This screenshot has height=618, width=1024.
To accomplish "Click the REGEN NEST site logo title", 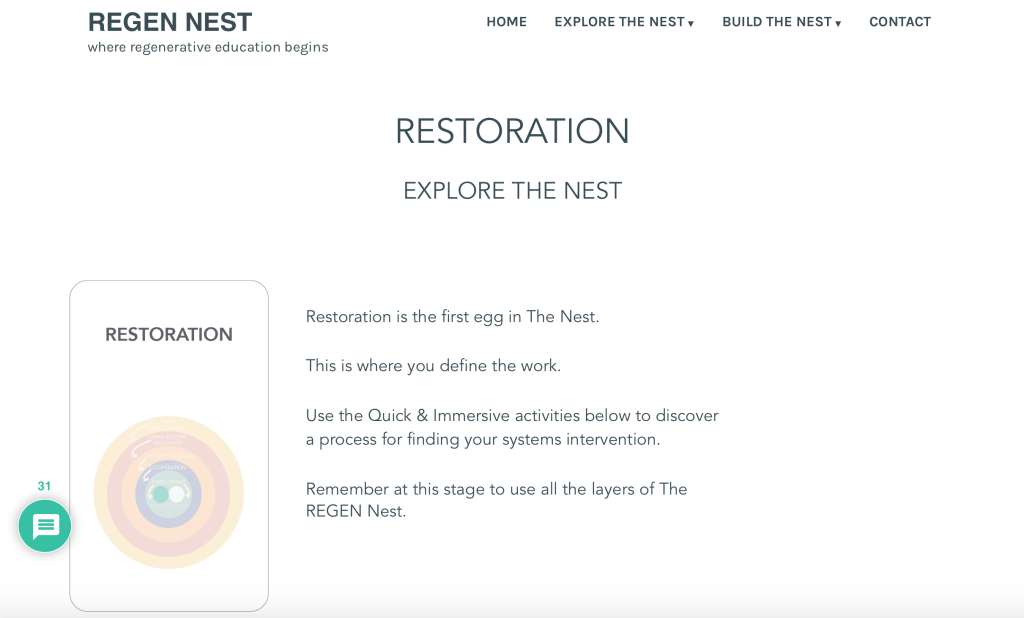I will (x=170, y=22).
